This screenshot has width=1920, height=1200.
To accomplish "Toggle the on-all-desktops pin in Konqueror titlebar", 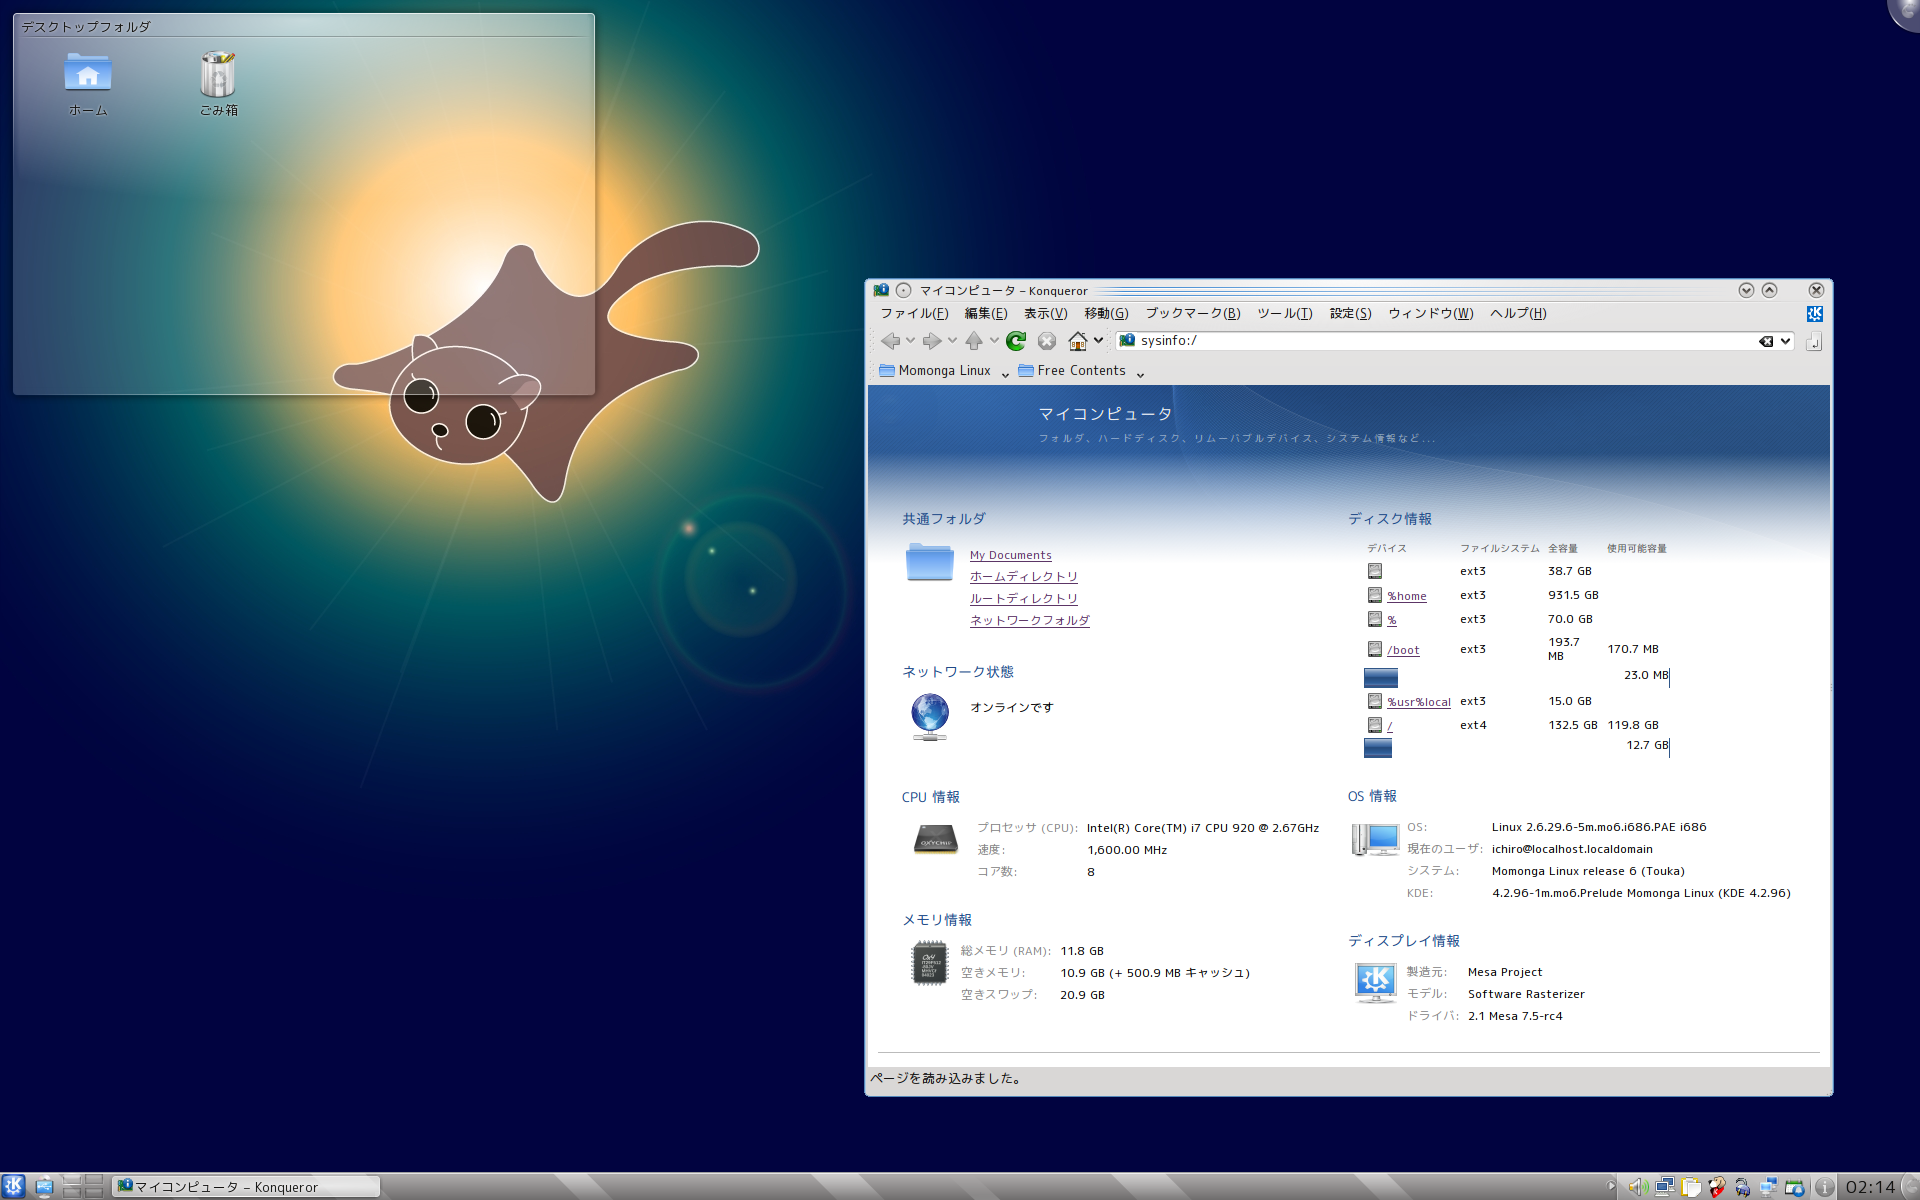I will tap(903, 290).
